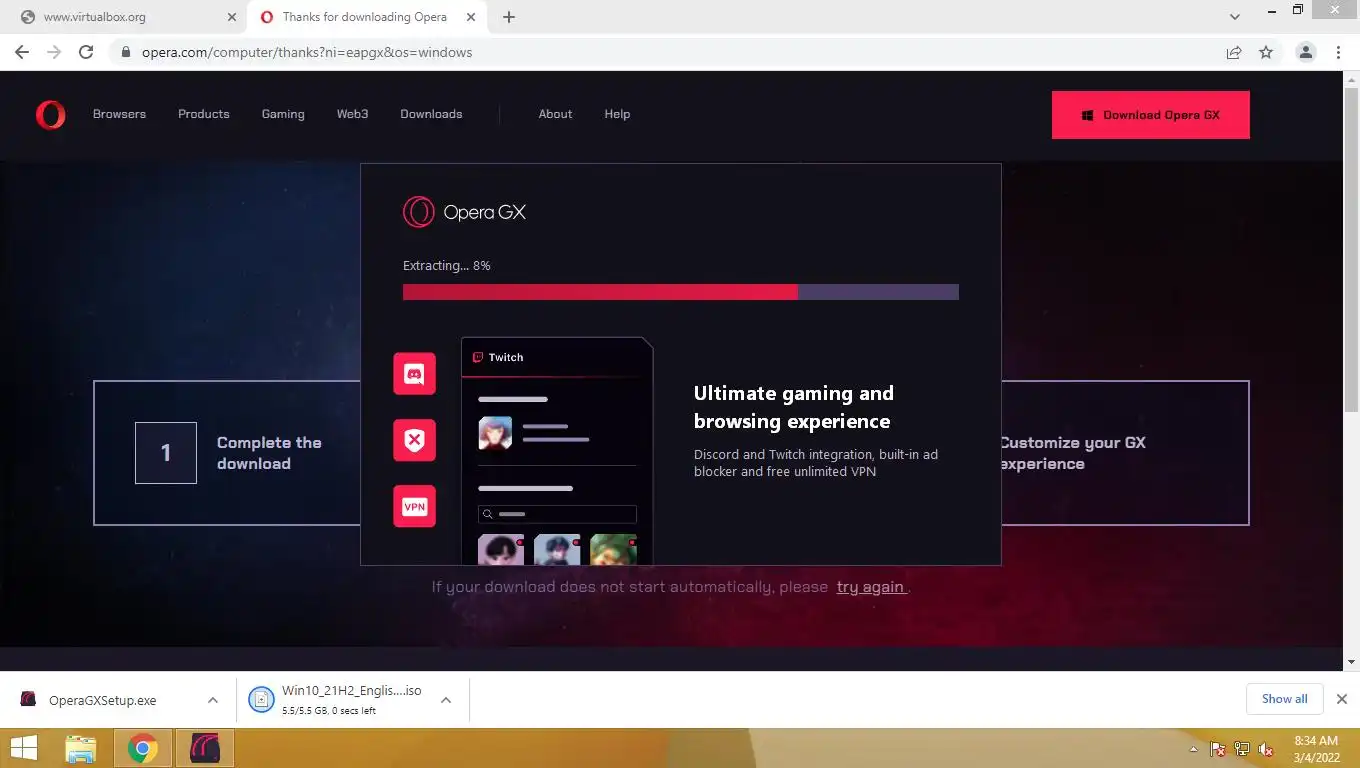Click the network tray icon
Image resolution: width=1360 pixels, height=768 pixels.
point(1242,749)
